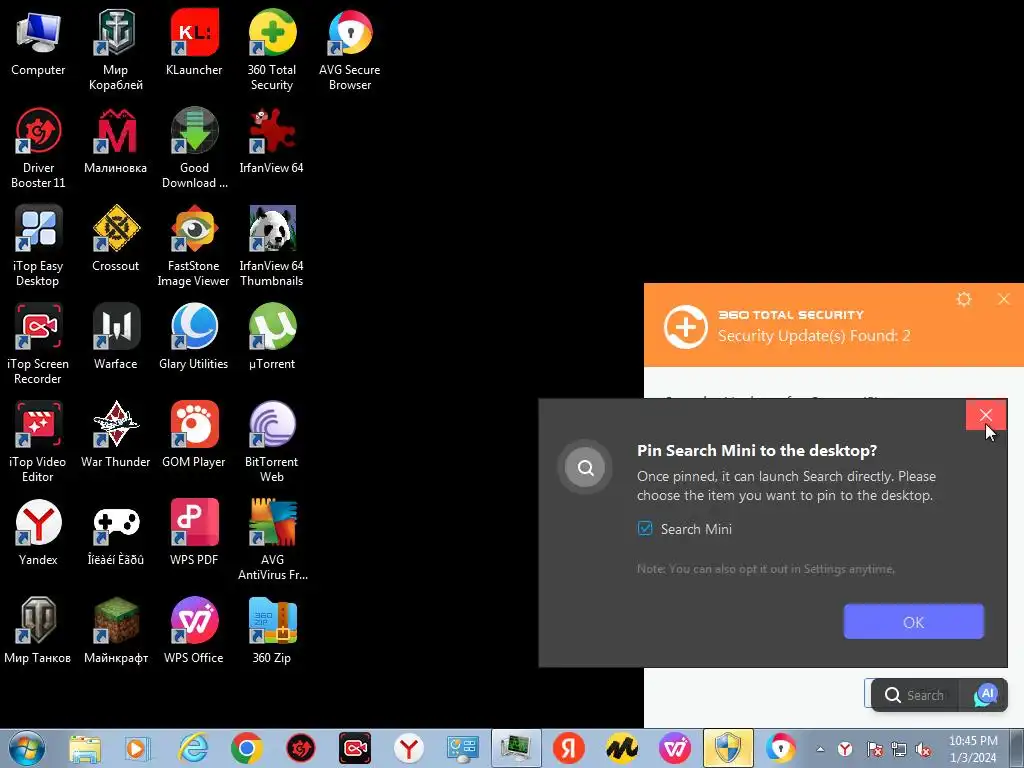
Task: Open the yellow scribble taskbar application
Action: 622,748
